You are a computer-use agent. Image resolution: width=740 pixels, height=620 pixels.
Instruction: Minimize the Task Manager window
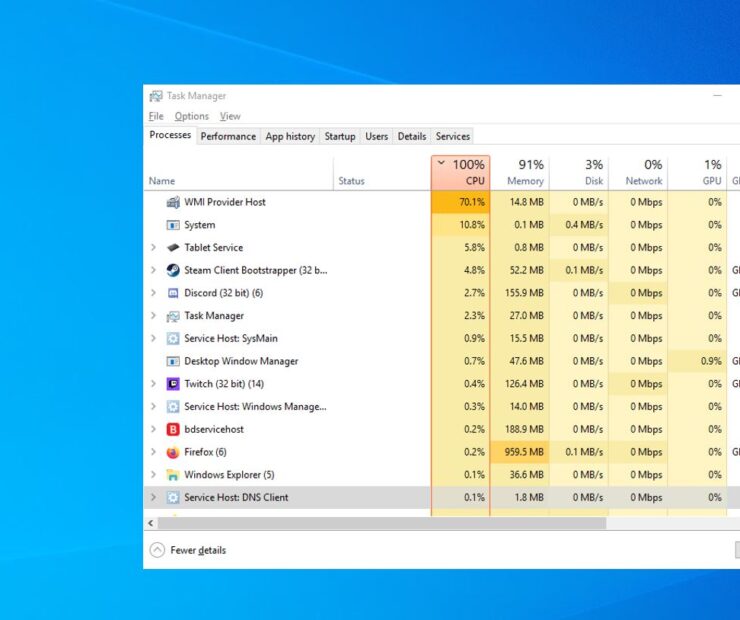(x=717, y=96)
